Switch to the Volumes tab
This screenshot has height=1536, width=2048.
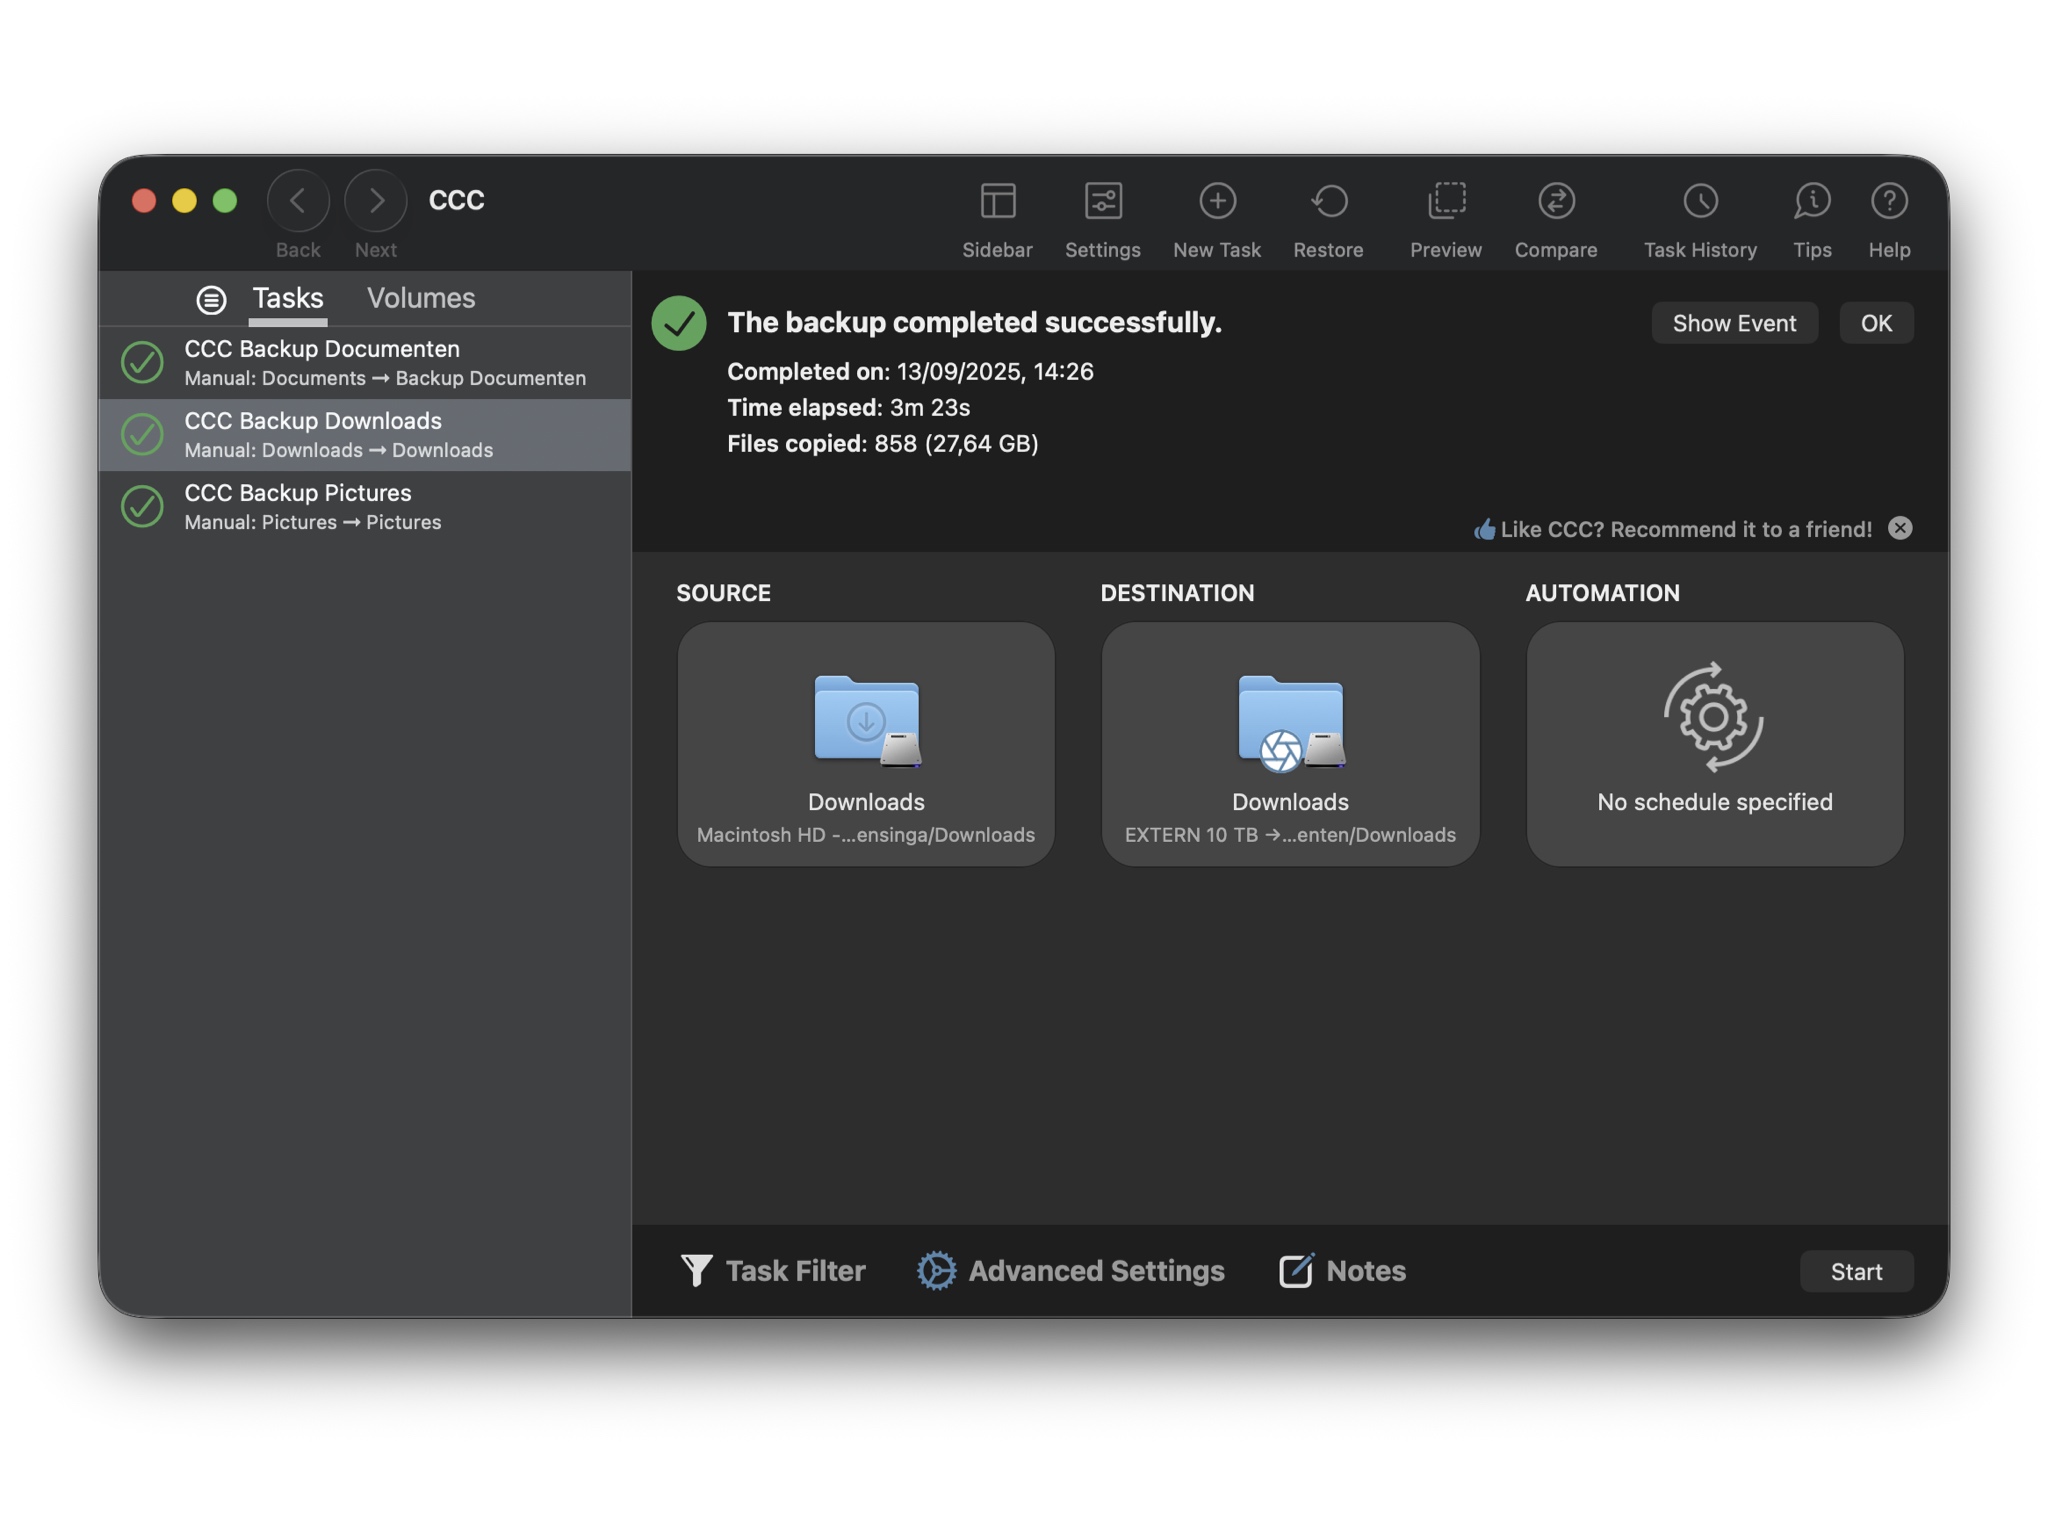[x=421, y=298]
